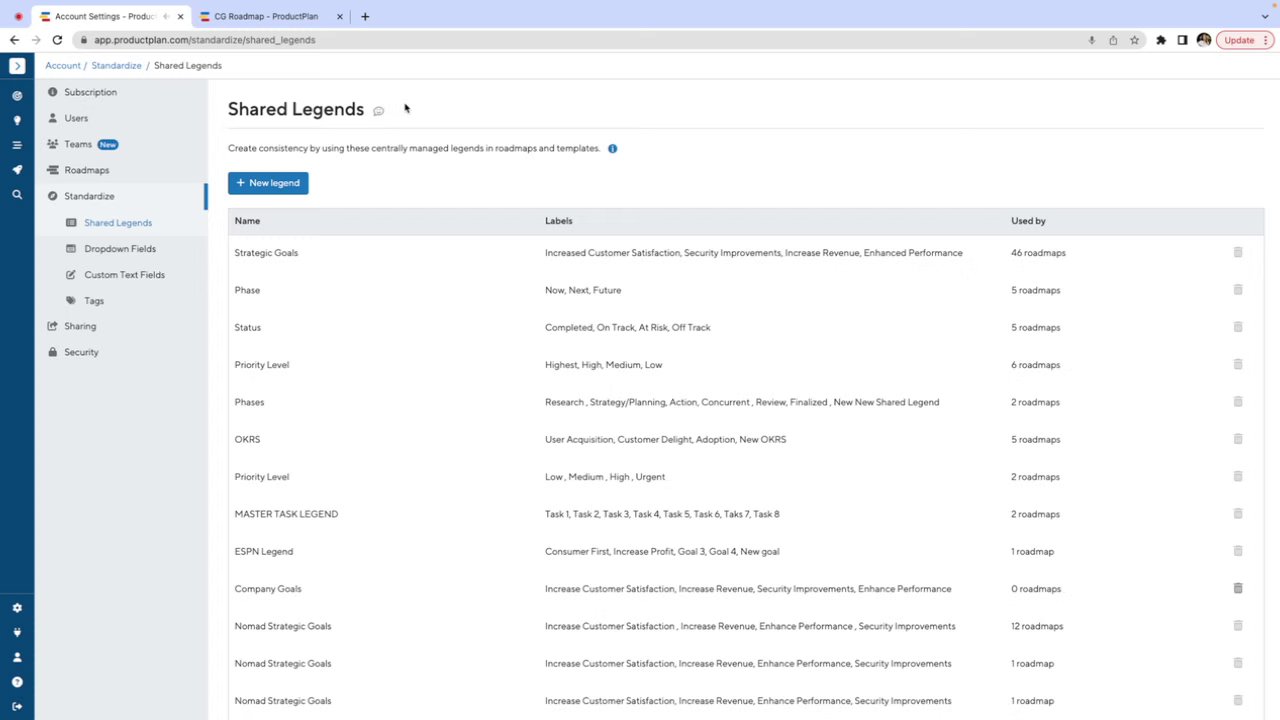1280x720 pixels.
Task: Switch to the CG Roadmap browser tab
Action: (265, 16)
